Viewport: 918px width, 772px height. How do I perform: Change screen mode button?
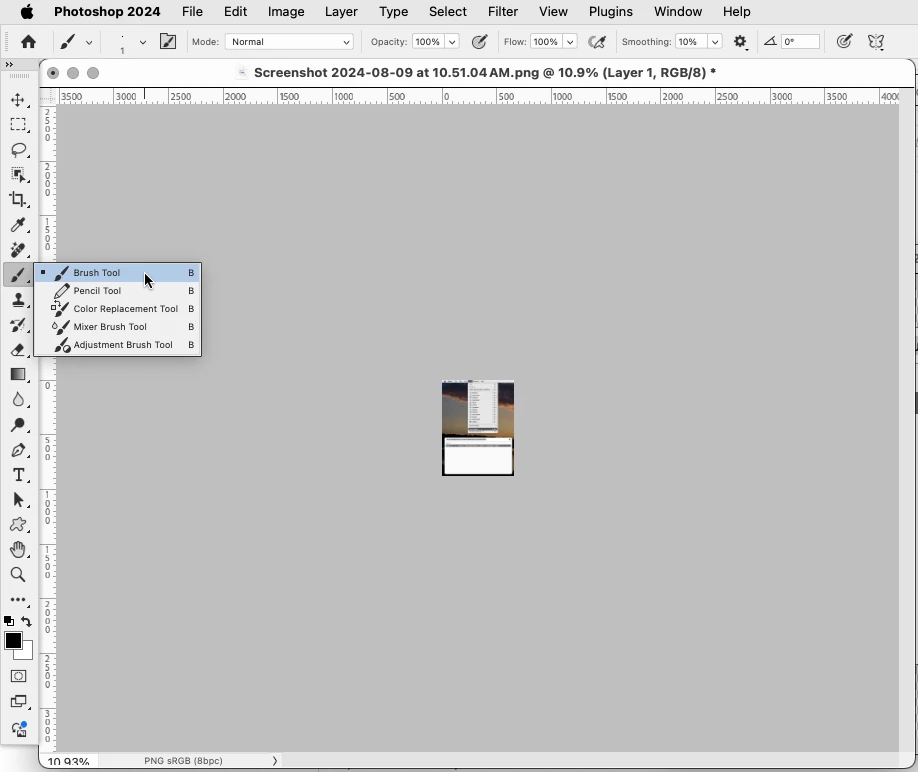click(18, 702)
